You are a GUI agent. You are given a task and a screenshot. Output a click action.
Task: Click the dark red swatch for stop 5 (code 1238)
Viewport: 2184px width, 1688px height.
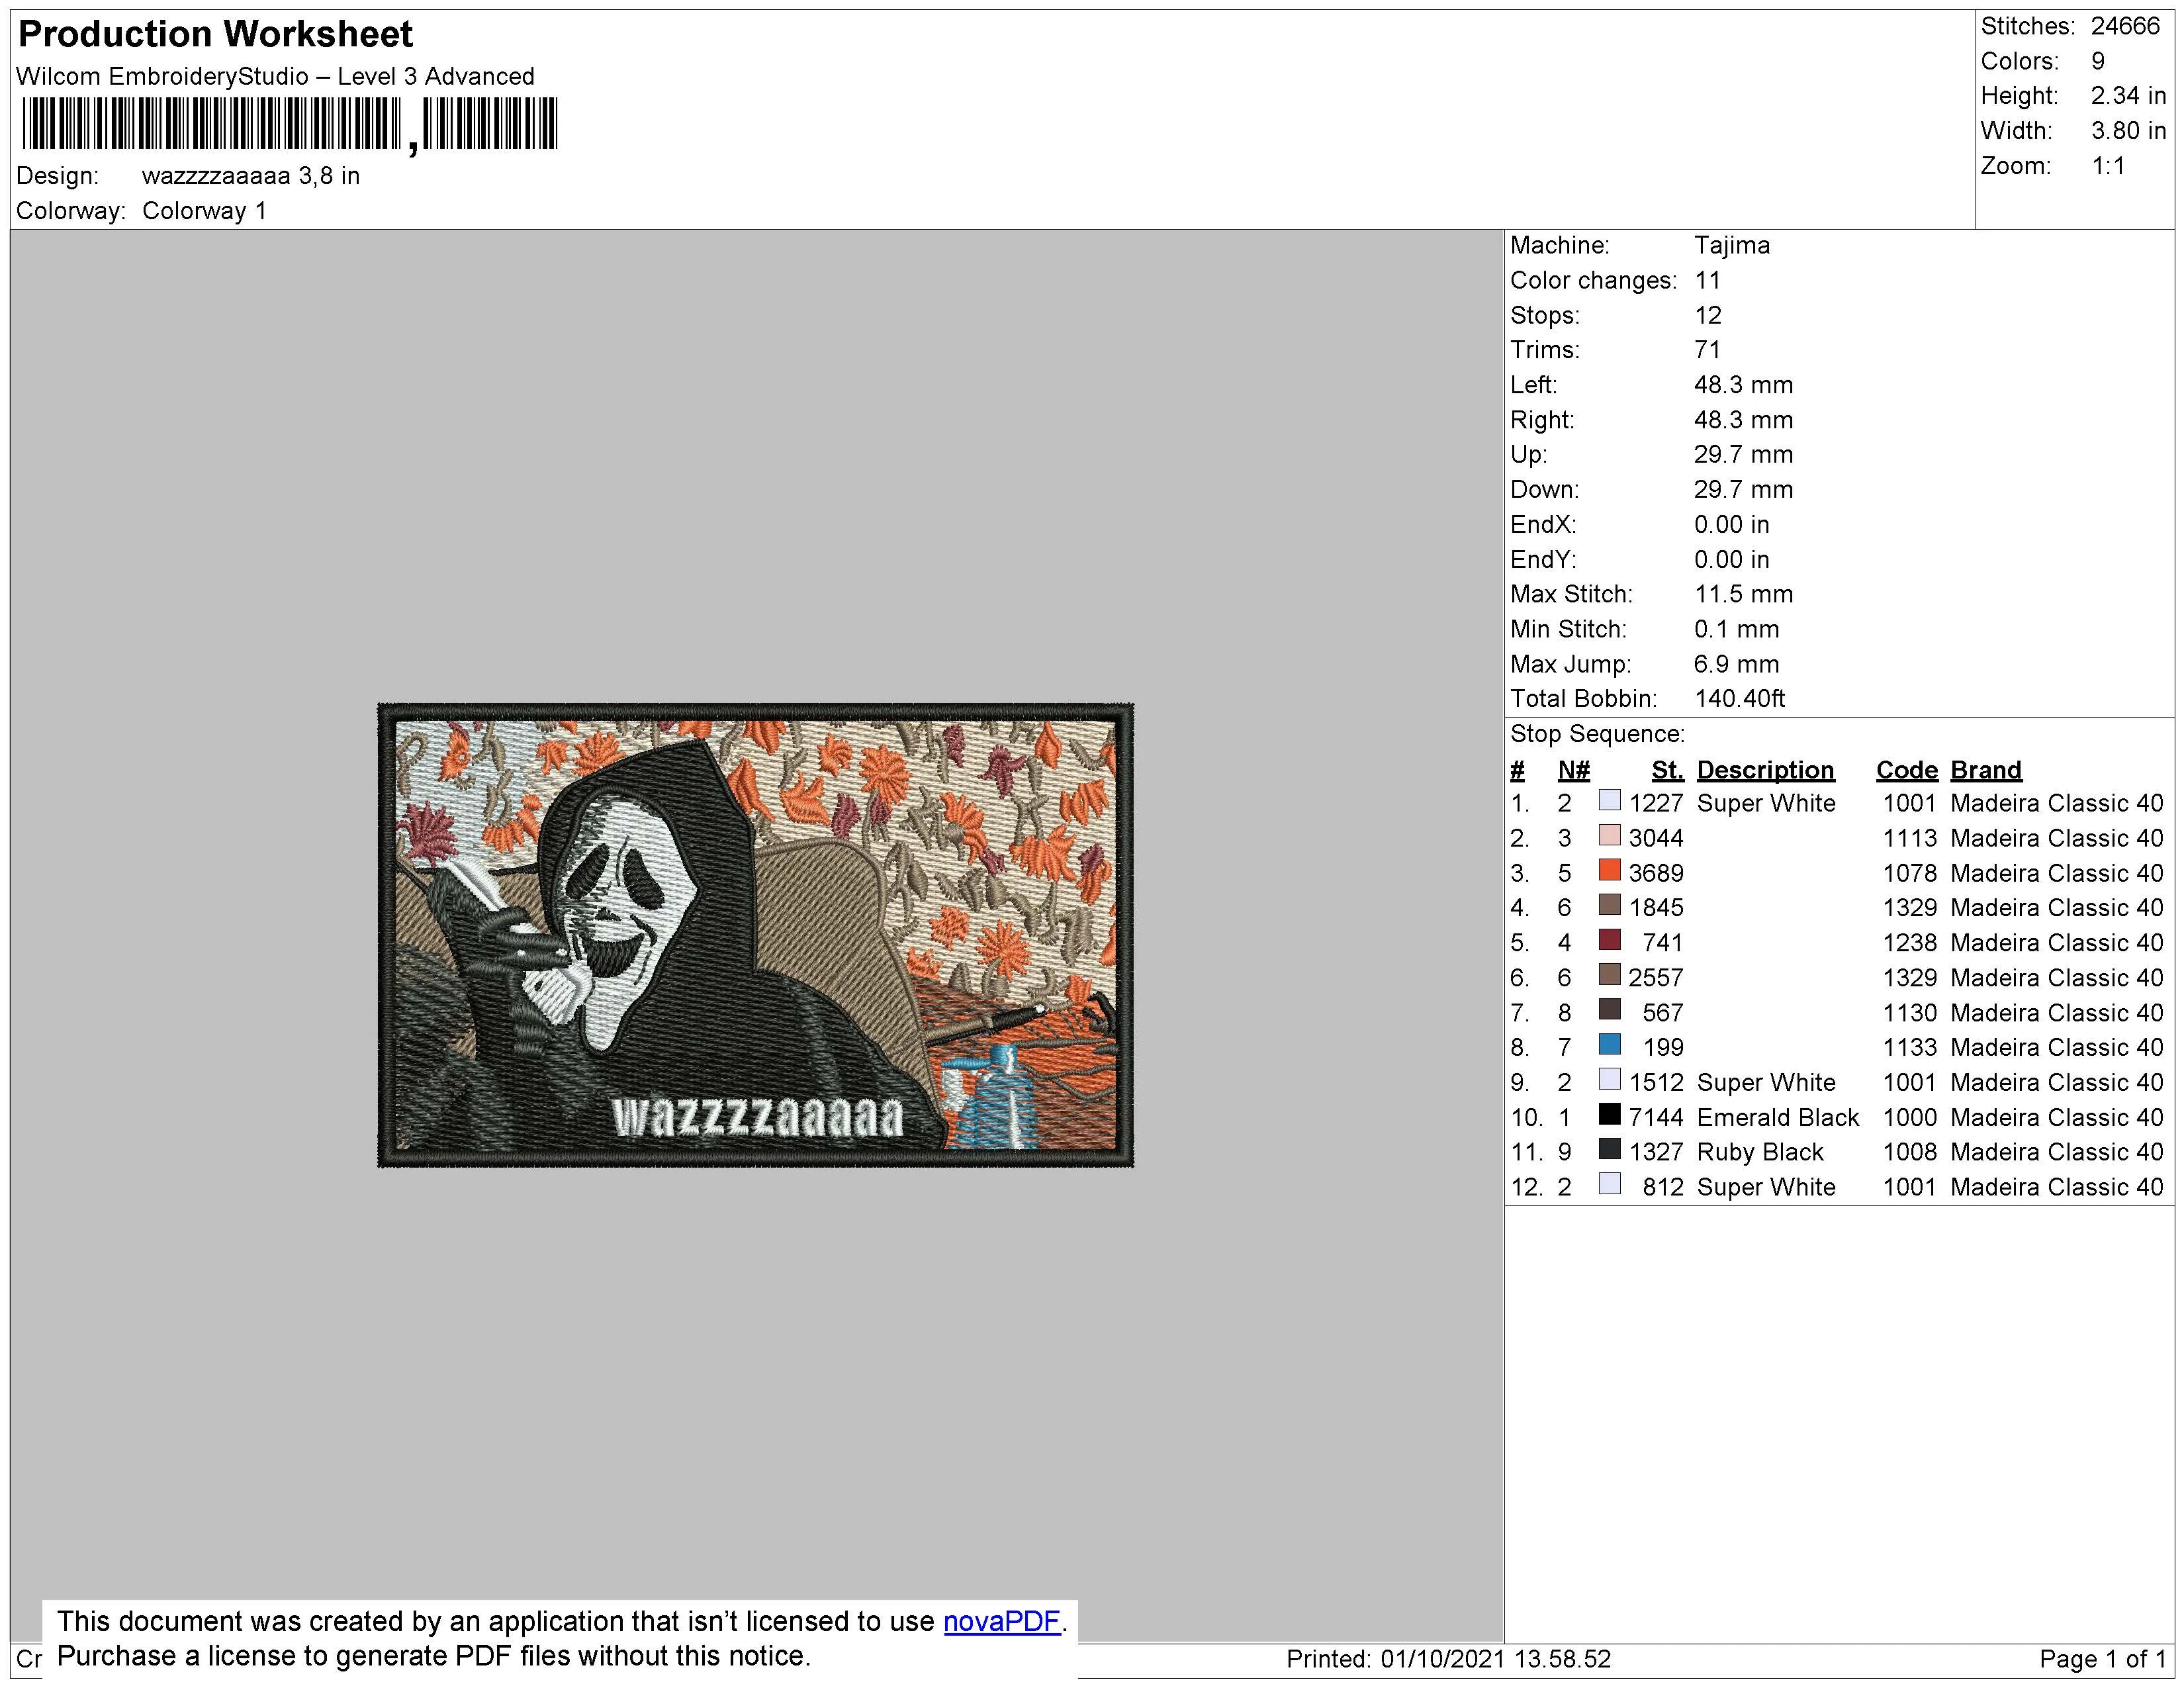(x=1609, y=940)
